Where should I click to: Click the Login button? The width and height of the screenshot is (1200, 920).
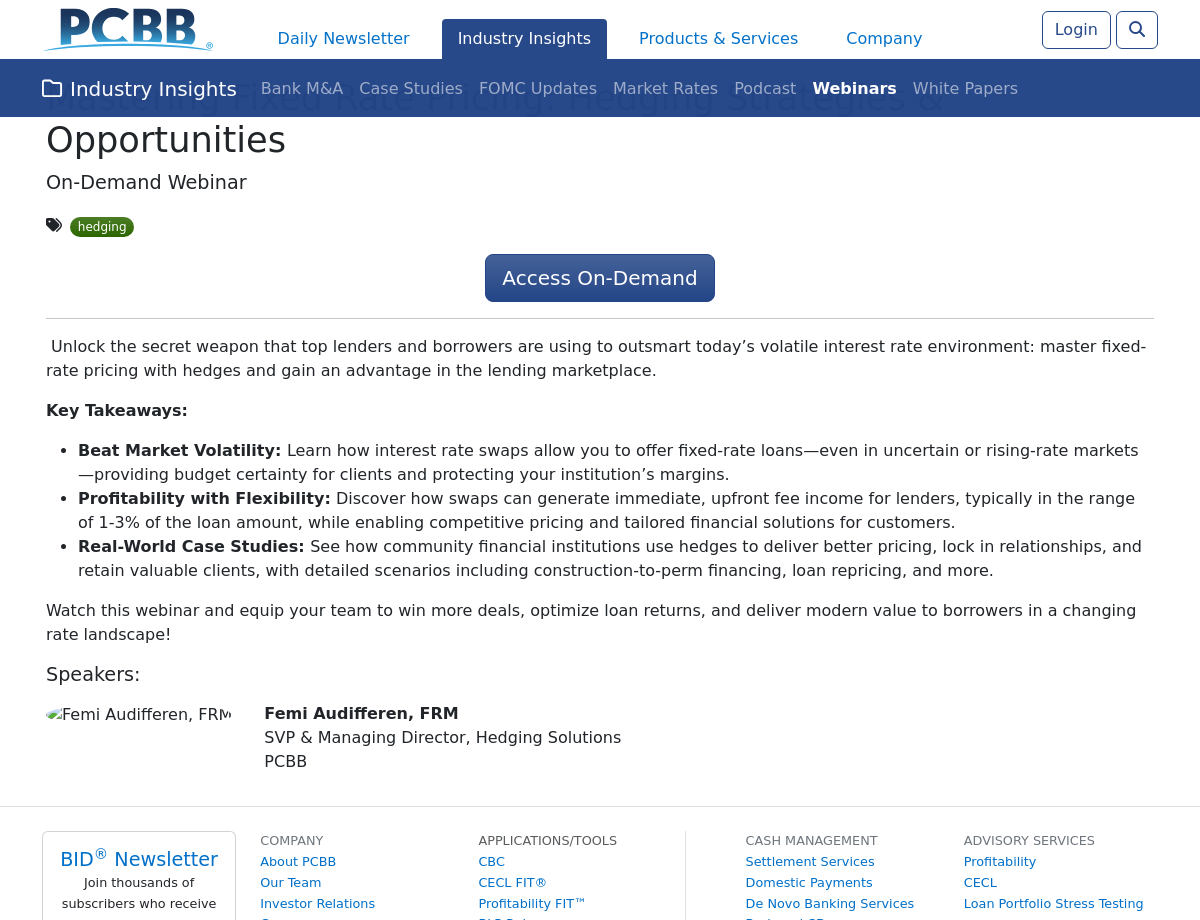pyautogui.click(x=1075, y=30)
